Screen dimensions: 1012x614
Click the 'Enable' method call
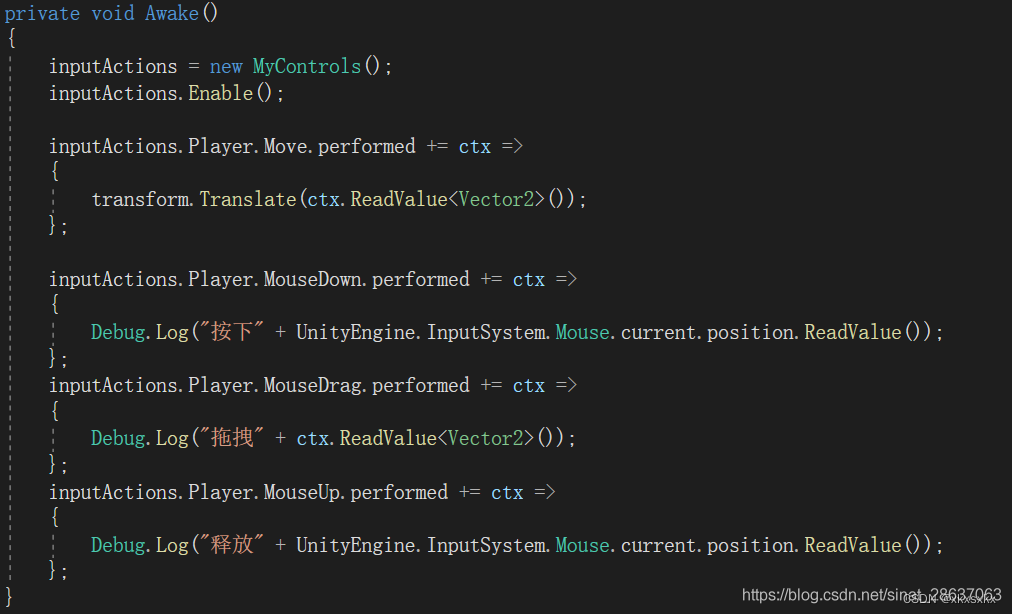pyautogui.click(x=221, y=94)
